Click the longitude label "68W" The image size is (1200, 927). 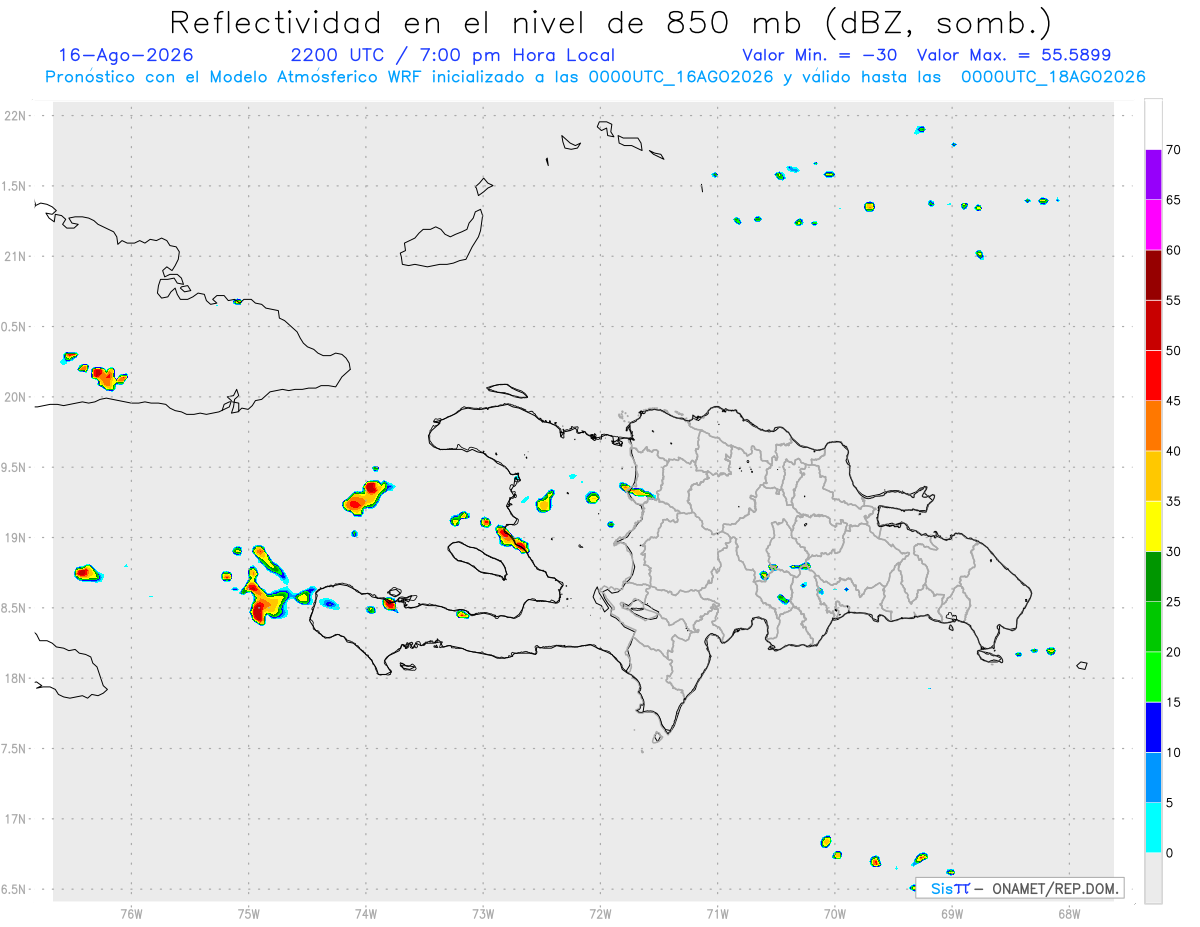tap(1068, 912)
